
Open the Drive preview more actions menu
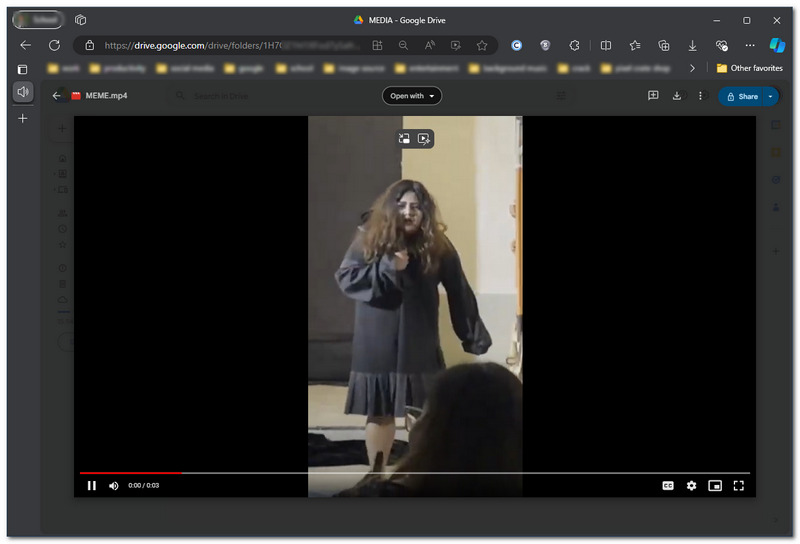pyautogui.click(x=700, y=96)
